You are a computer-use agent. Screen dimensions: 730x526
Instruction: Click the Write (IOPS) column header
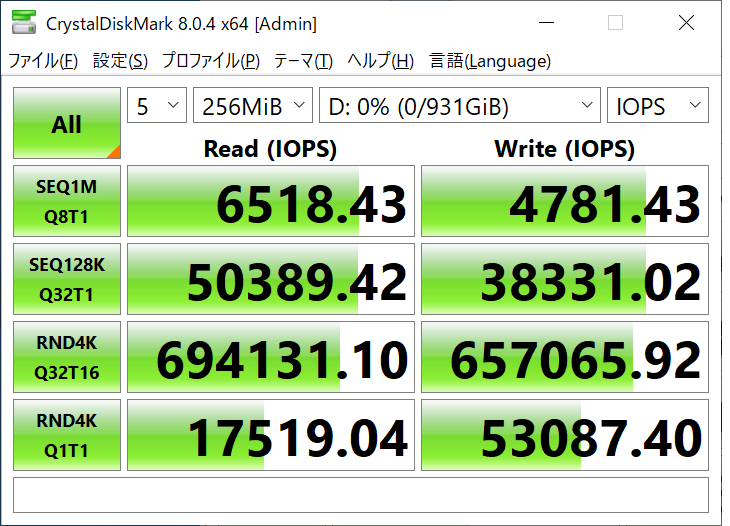565,149
